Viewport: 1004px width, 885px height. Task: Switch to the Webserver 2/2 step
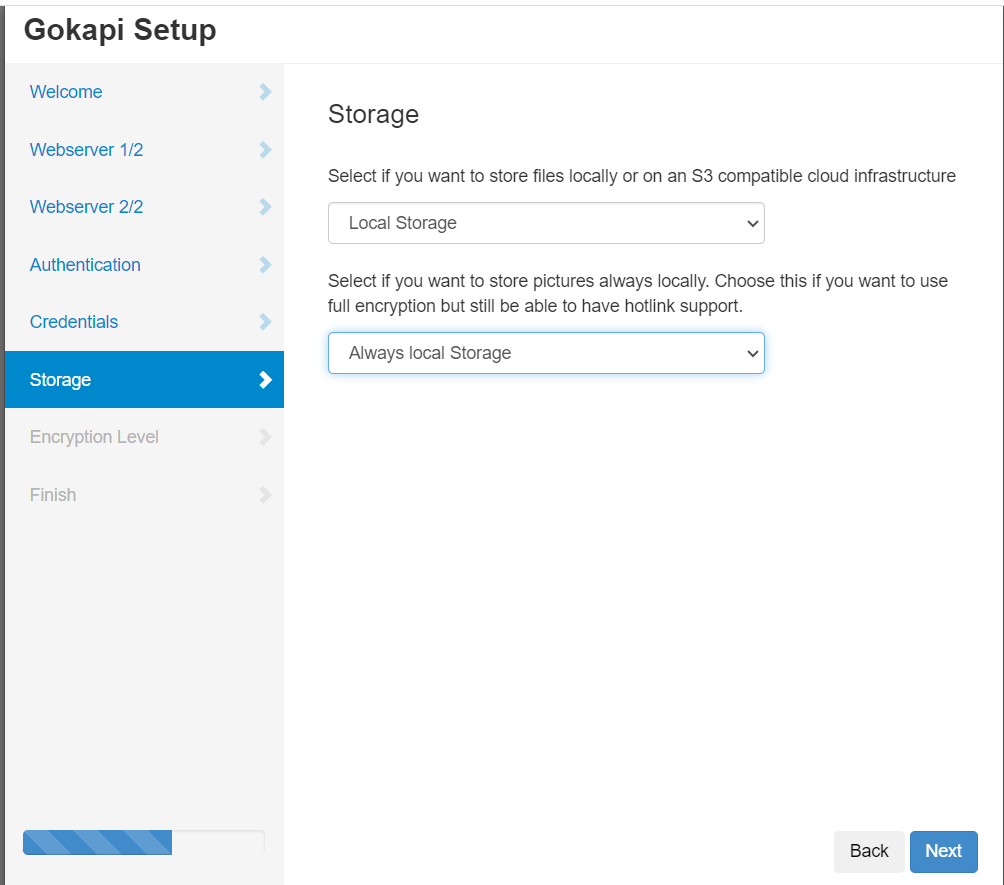coord(87,207)
